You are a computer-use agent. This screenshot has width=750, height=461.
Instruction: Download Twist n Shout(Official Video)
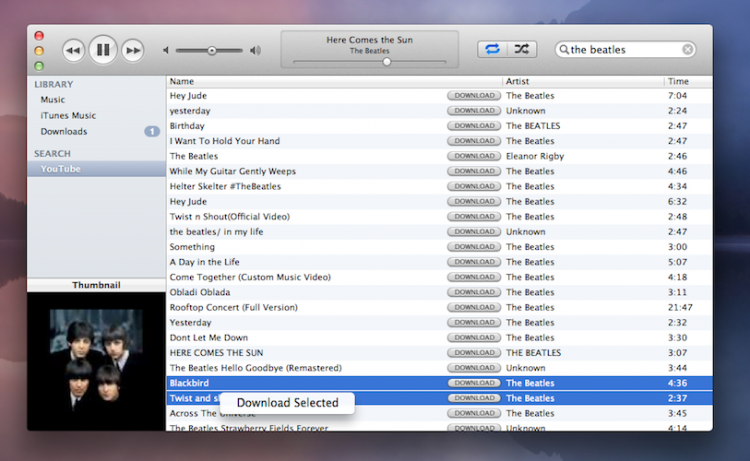474,217
